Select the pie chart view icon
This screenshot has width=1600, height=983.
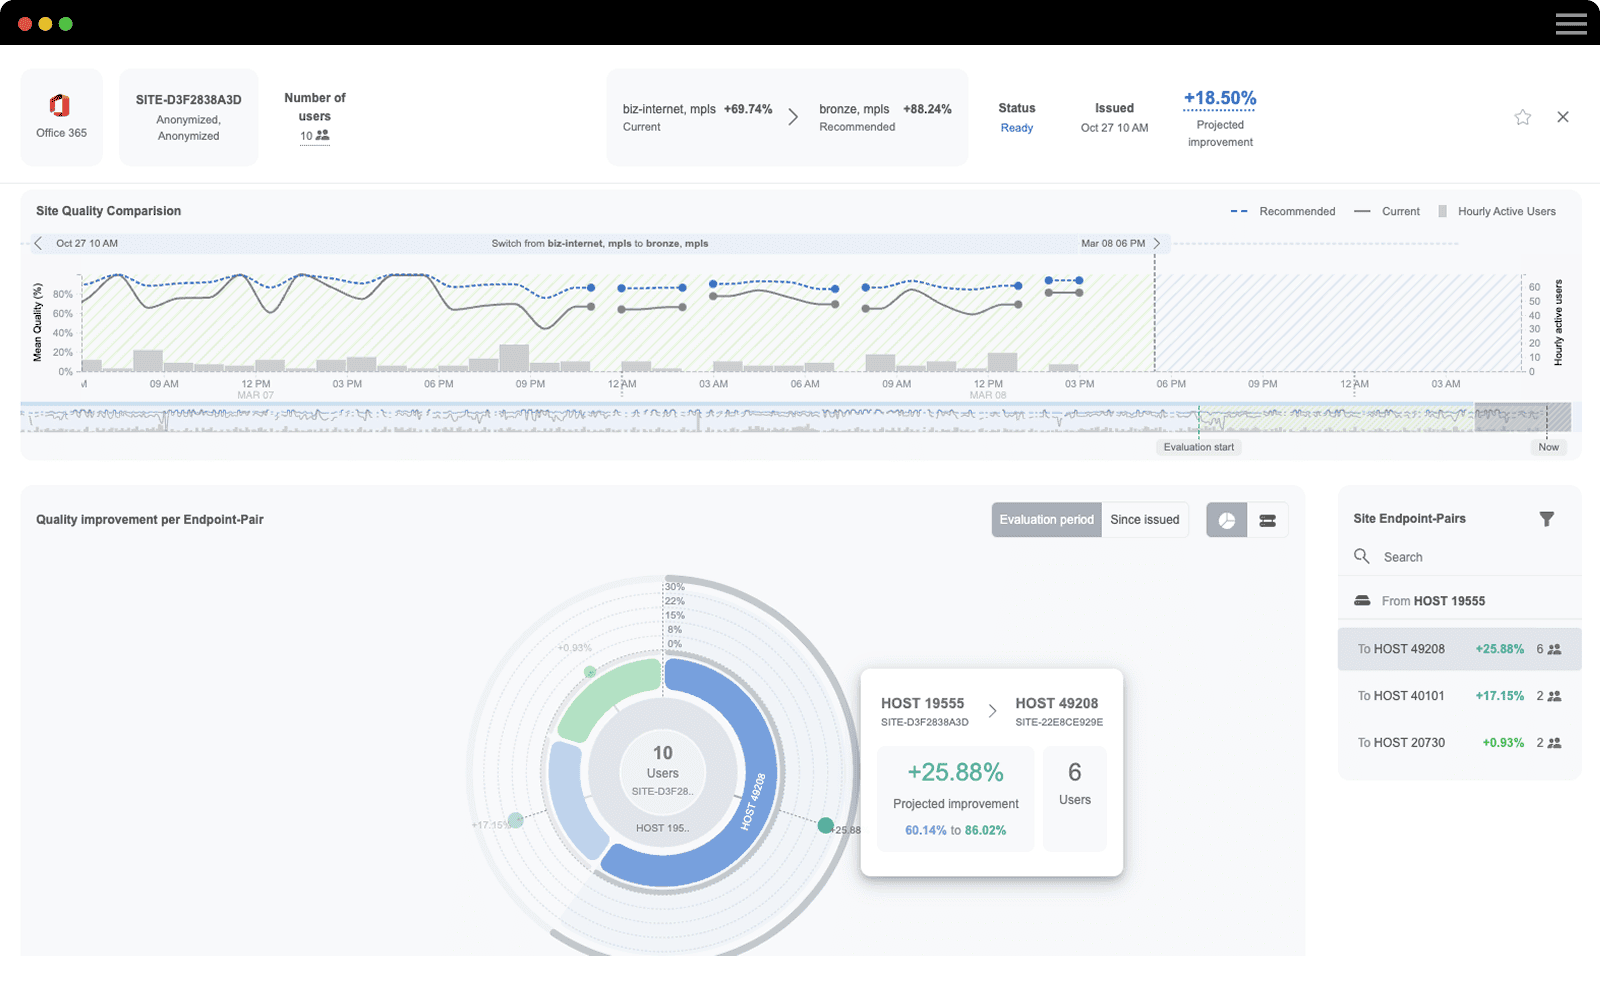pyautogui.click(x=1225, y=519)
